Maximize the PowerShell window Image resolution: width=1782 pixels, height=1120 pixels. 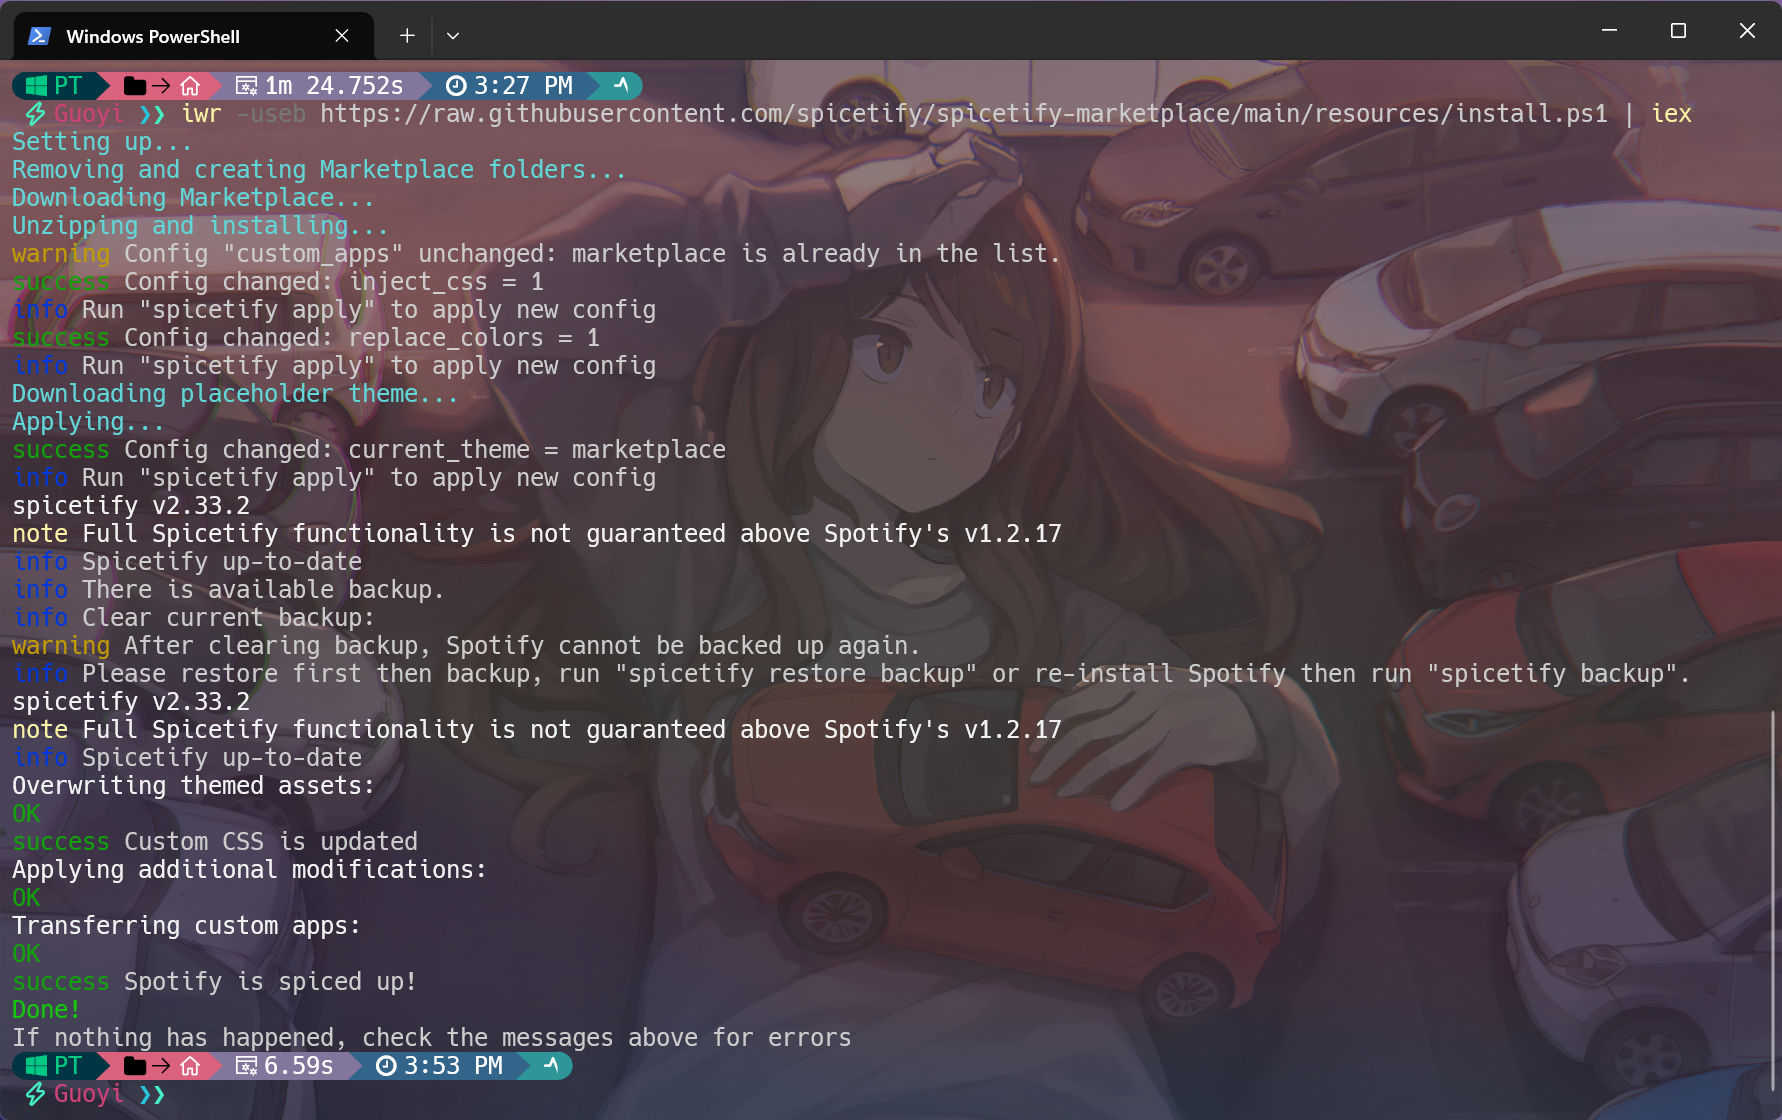point(1678,31)
